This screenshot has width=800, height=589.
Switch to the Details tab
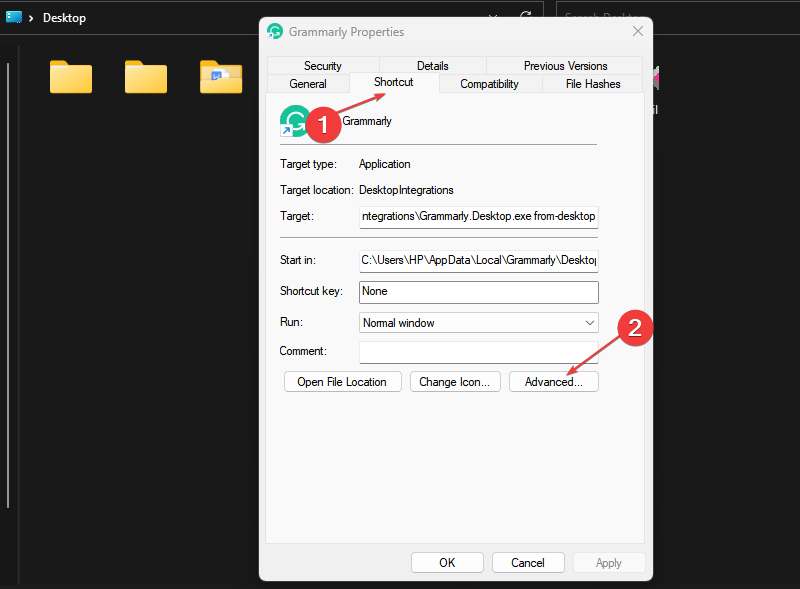click(433, 66)
